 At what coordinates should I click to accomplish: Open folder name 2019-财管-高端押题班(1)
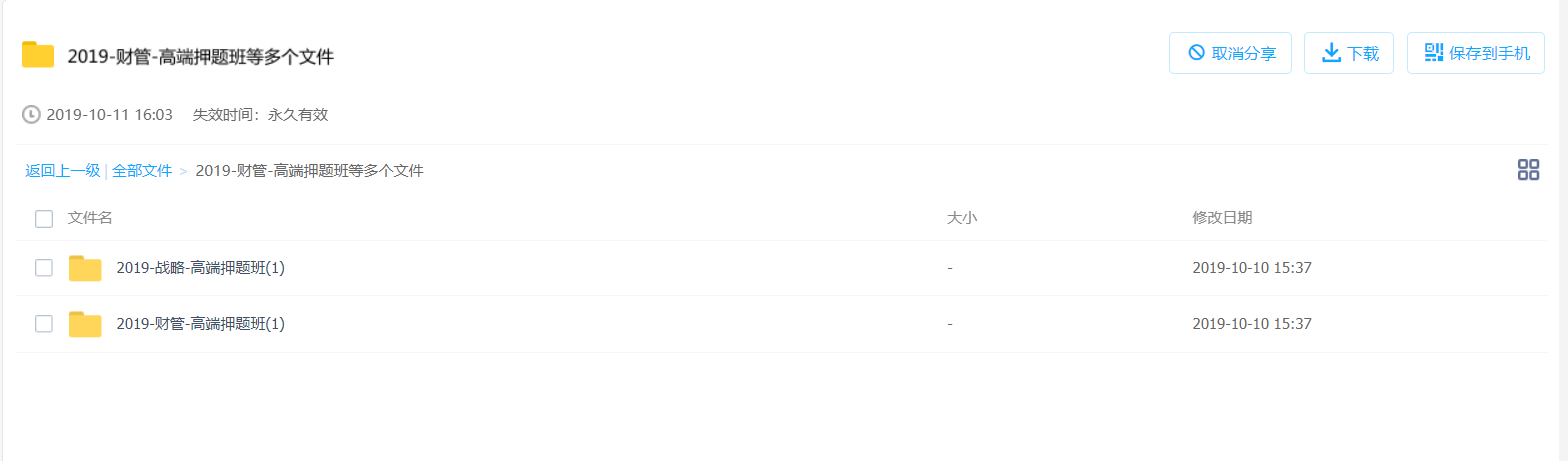201,324
